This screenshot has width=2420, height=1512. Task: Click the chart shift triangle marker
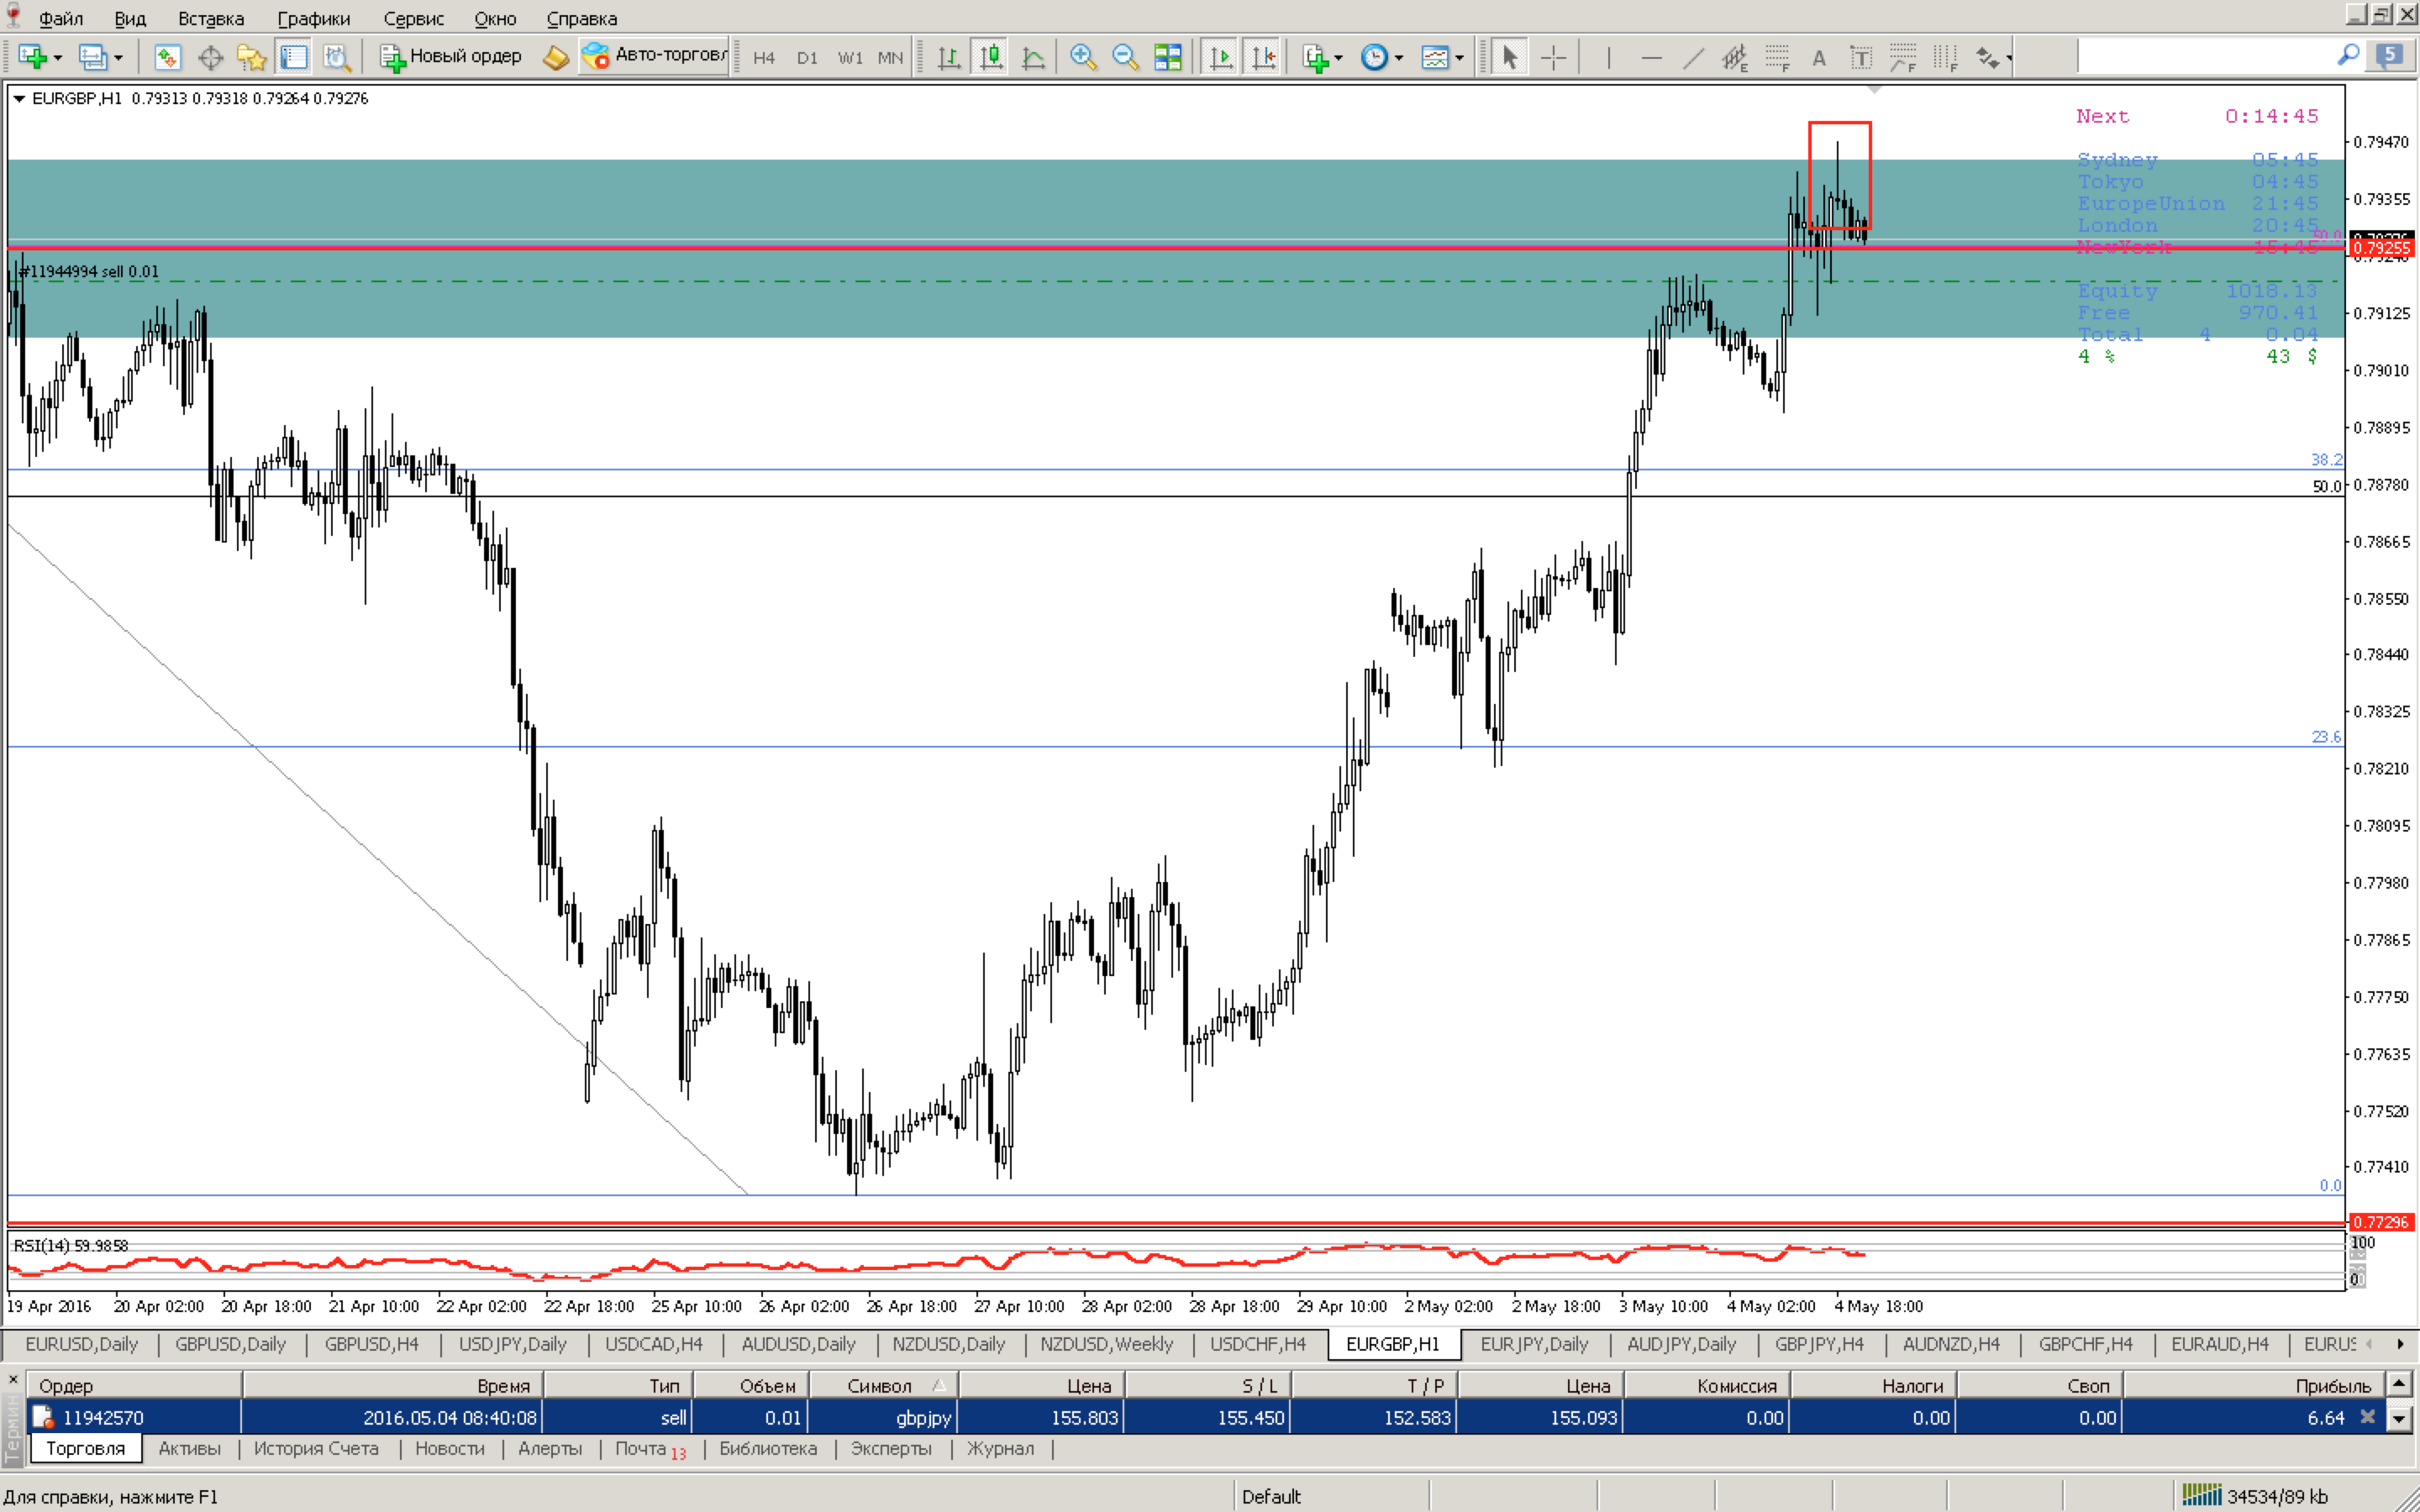tap(1875, 90)
